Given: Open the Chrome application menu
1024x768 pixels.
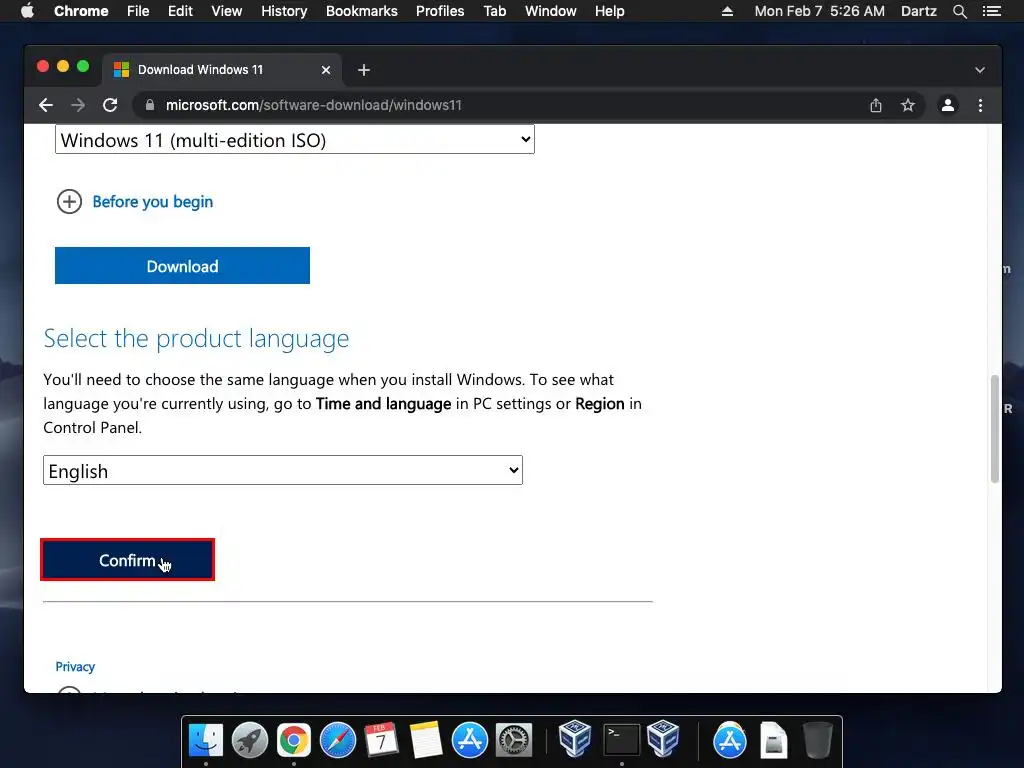Looking at the screenshot, I should coord(81,11).
